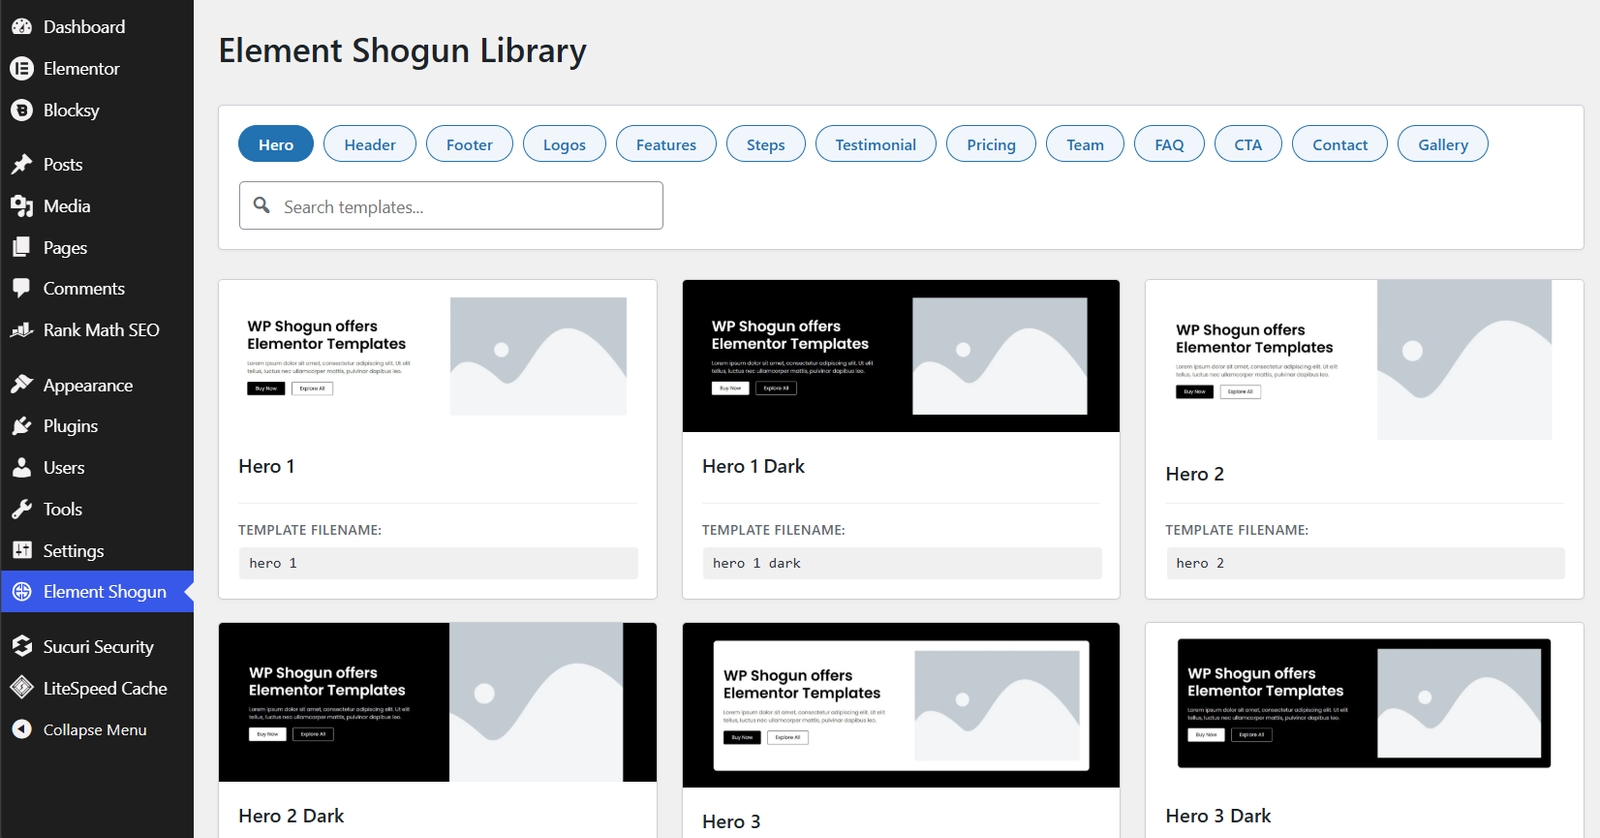Click the Dashboard gauge icon

22,27
